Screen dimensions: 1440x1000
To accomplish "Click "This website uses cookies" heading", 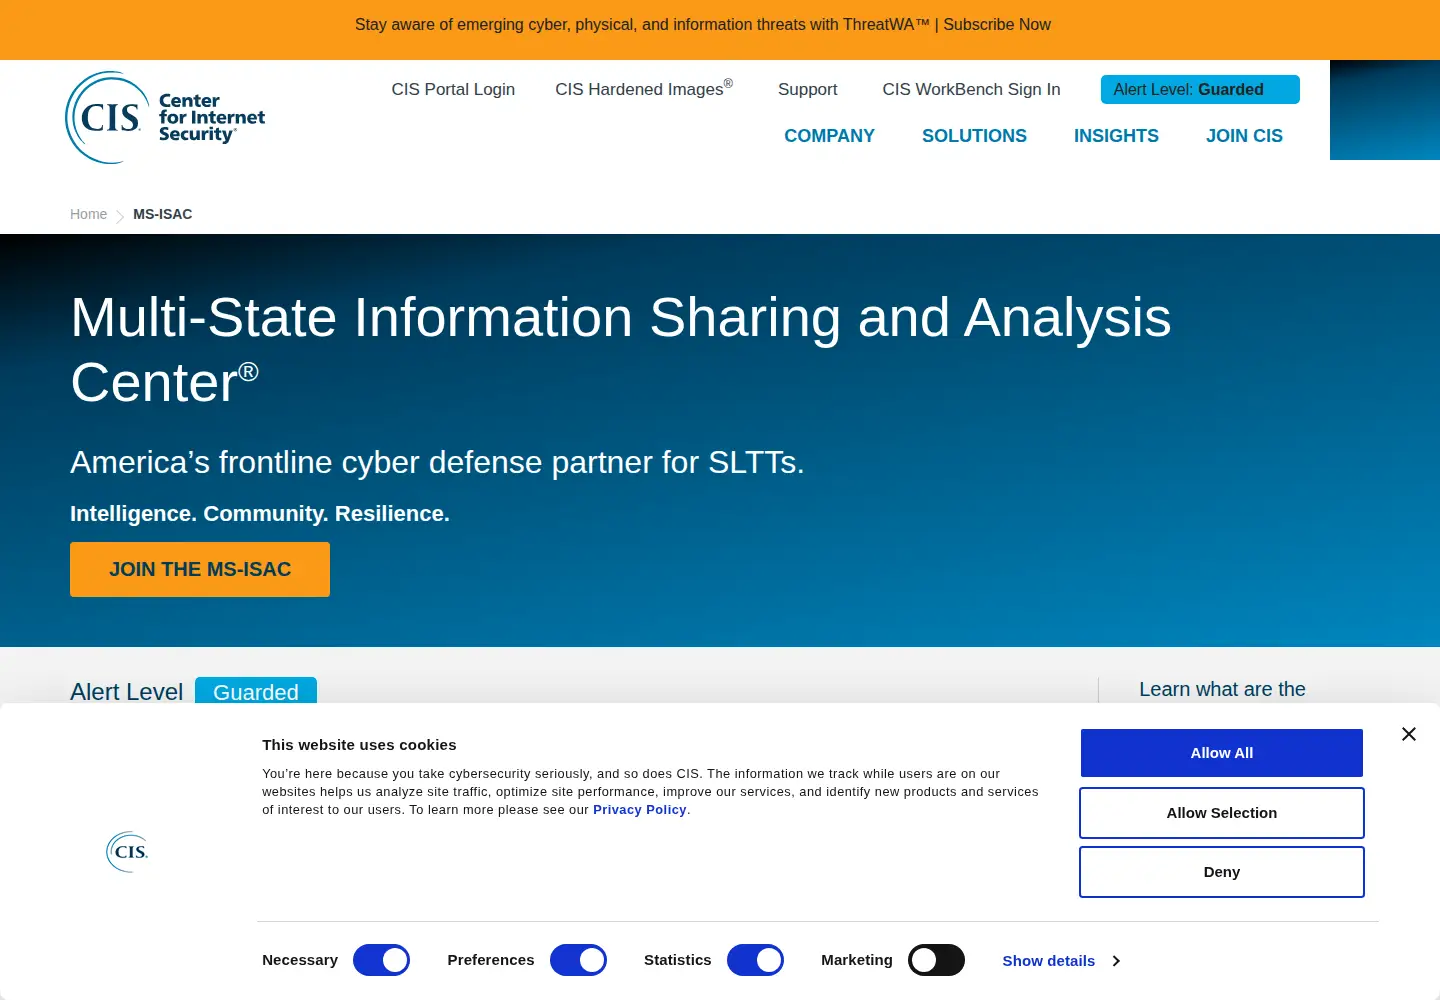I will [359, 745].
